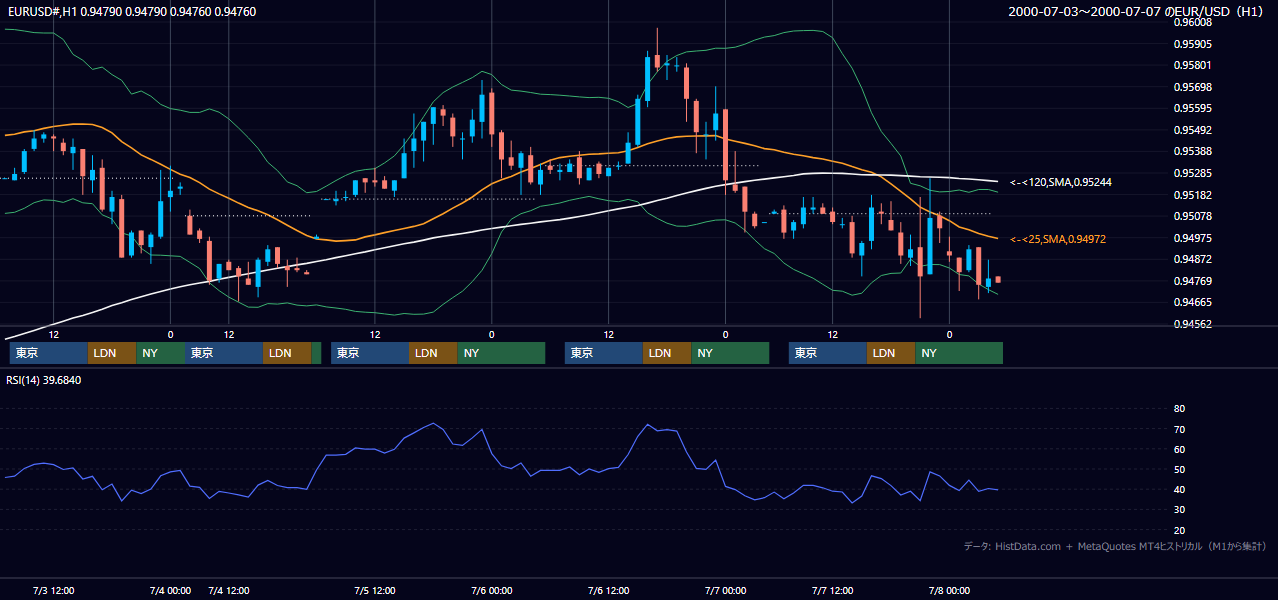Select the 0.95595 price axis value
The width and height of the screenshot is (1278, 600).
click(1194, 108)
